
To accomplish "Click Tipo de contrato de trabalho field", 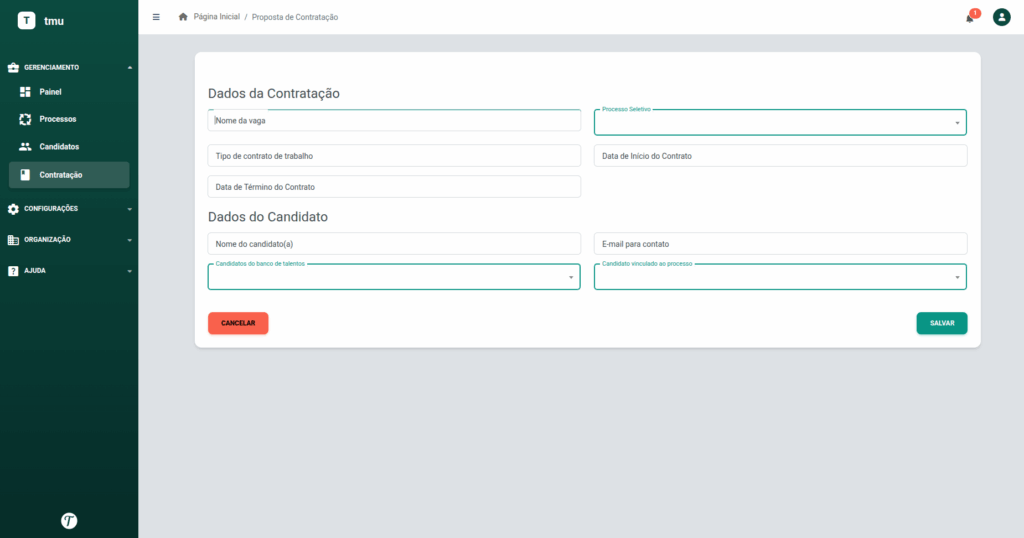I will (x=394, y=156).
